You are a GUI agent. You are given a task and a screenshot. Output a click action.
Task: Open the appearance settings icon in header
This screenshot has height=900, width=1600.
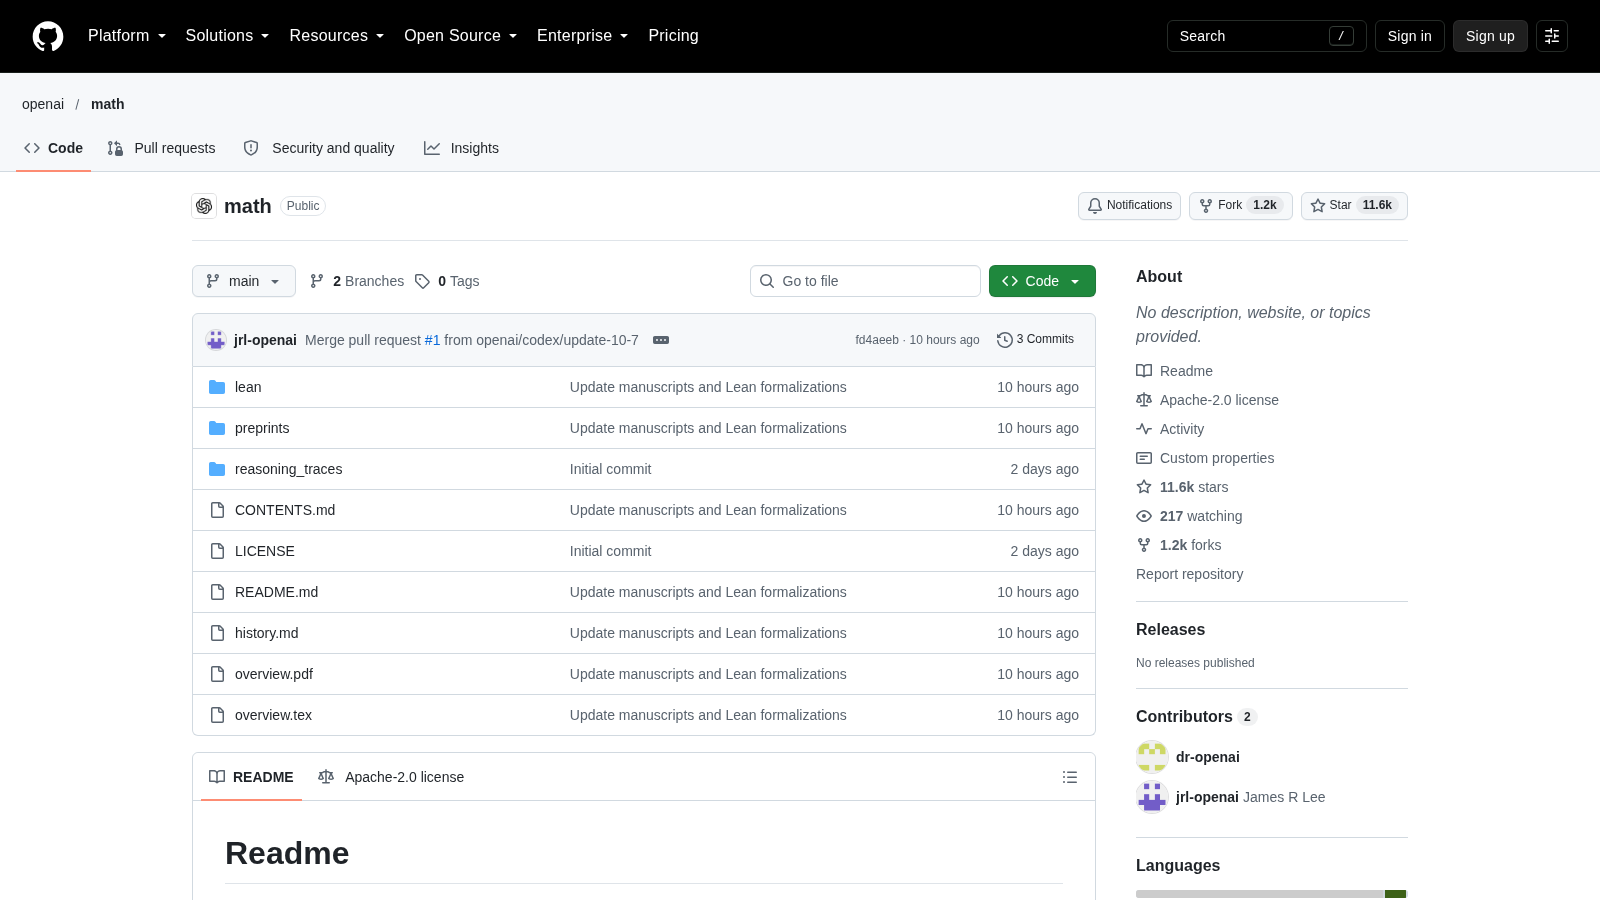pos(1552,36)
